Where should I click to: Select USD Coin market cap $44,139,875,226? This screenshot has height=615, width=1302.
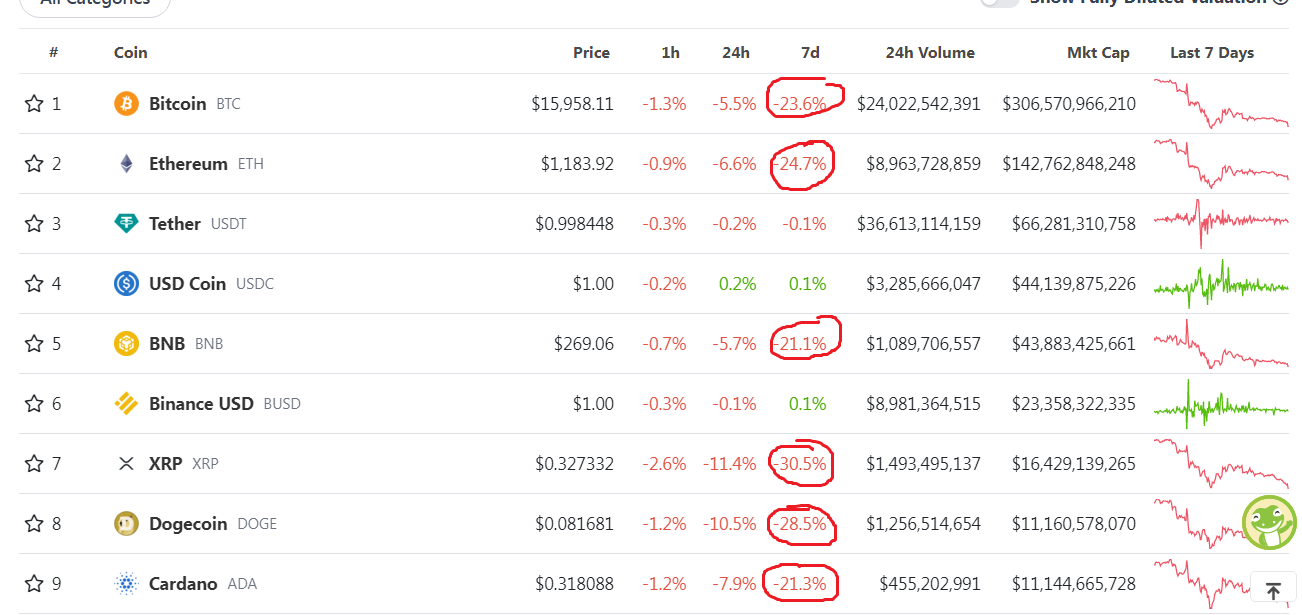[1074, 284]
